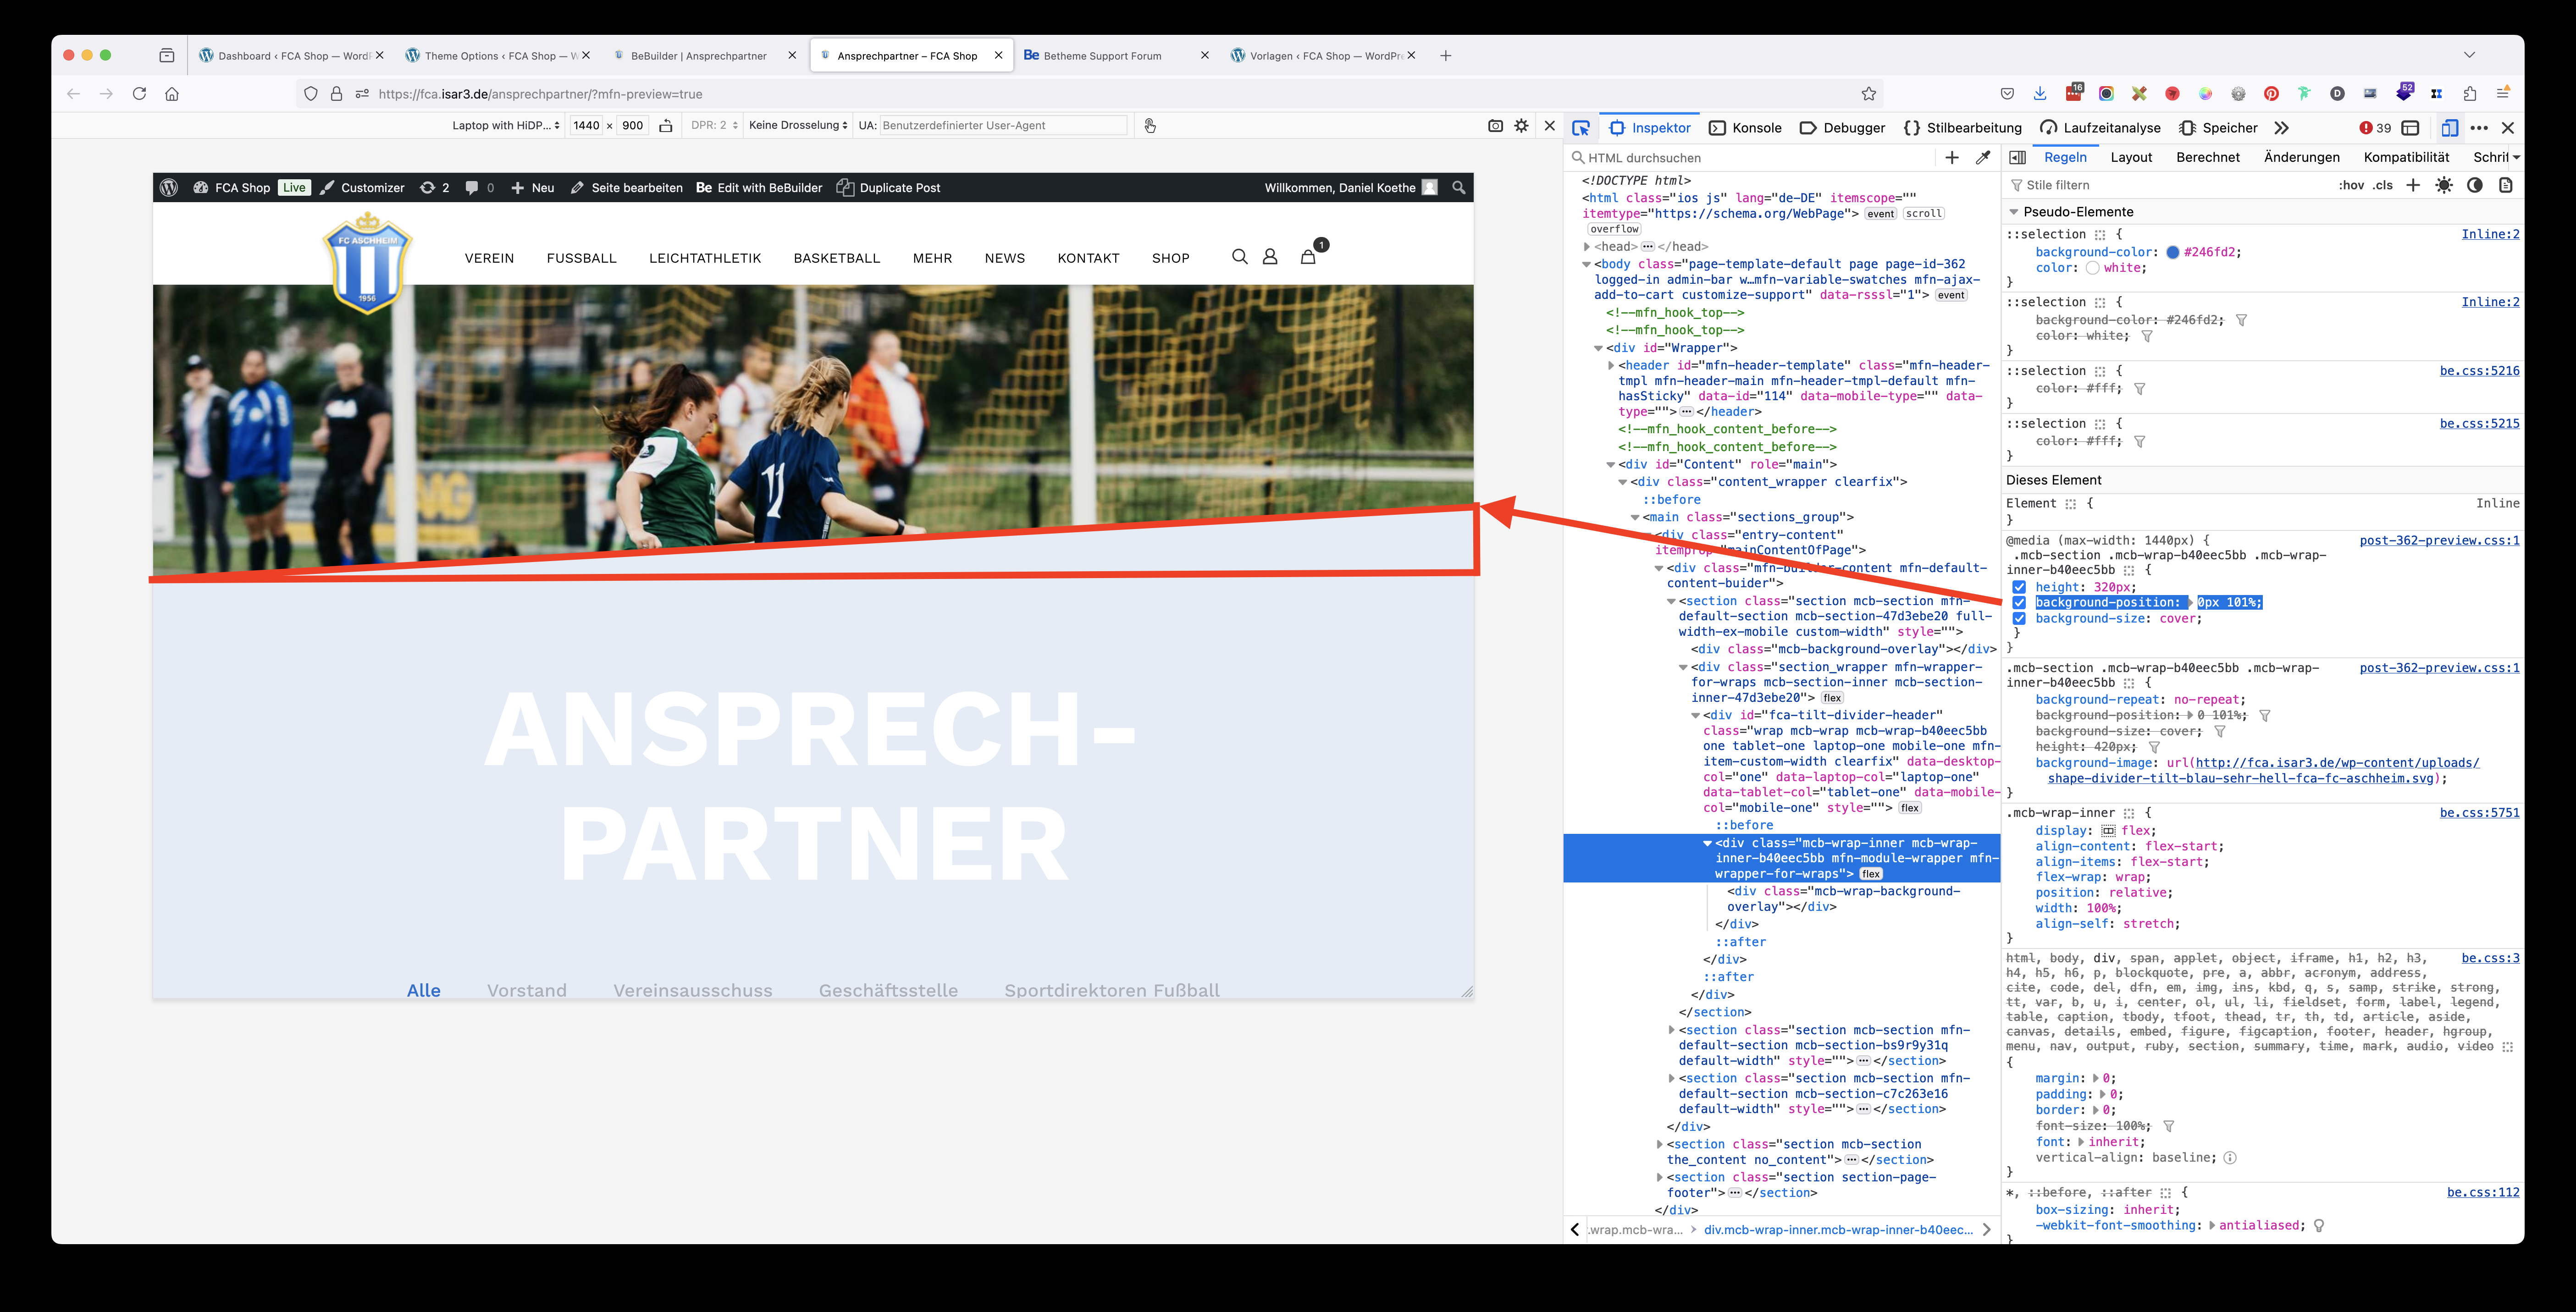Show more devtools tools chevron

click(x=2281, y=128)
